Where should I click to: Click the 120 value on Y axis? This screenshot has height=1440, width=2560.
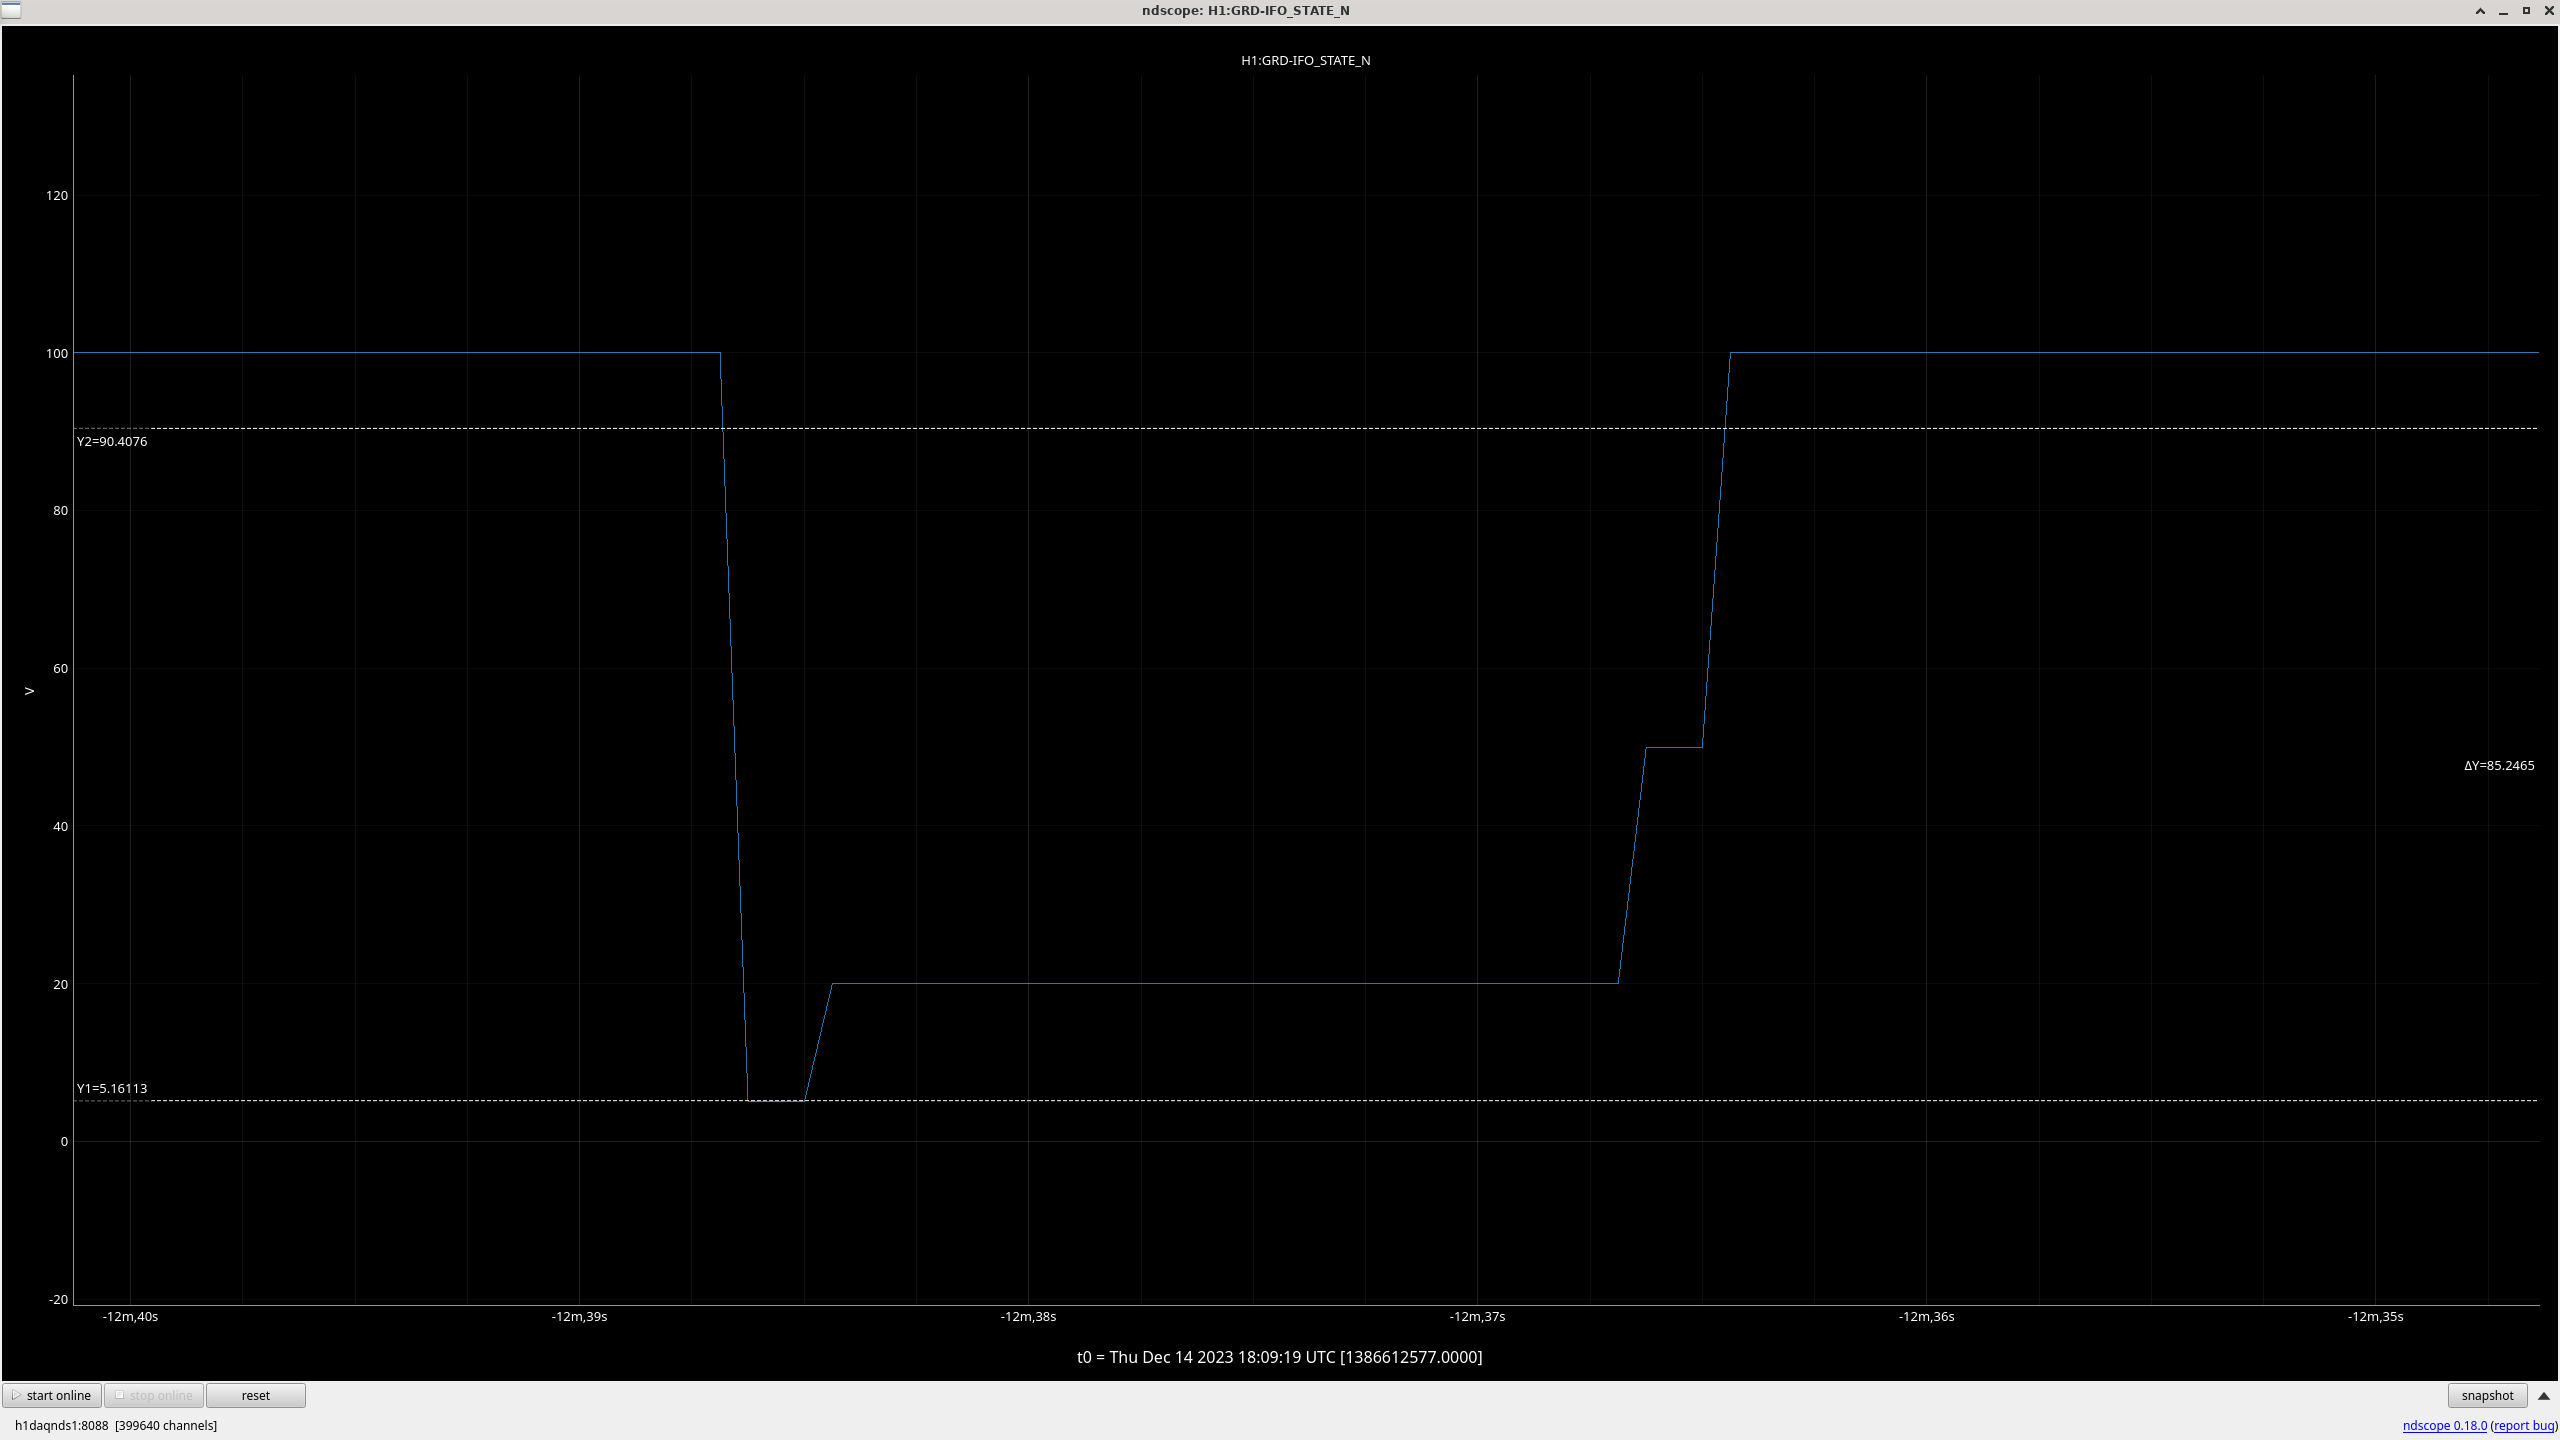click(x=57, y=195)
